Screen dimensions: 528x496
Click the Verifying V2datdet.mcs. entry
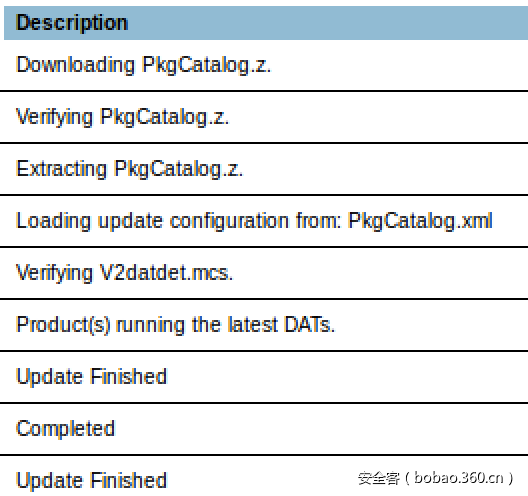pyautogui.click(x=264, y=273)
